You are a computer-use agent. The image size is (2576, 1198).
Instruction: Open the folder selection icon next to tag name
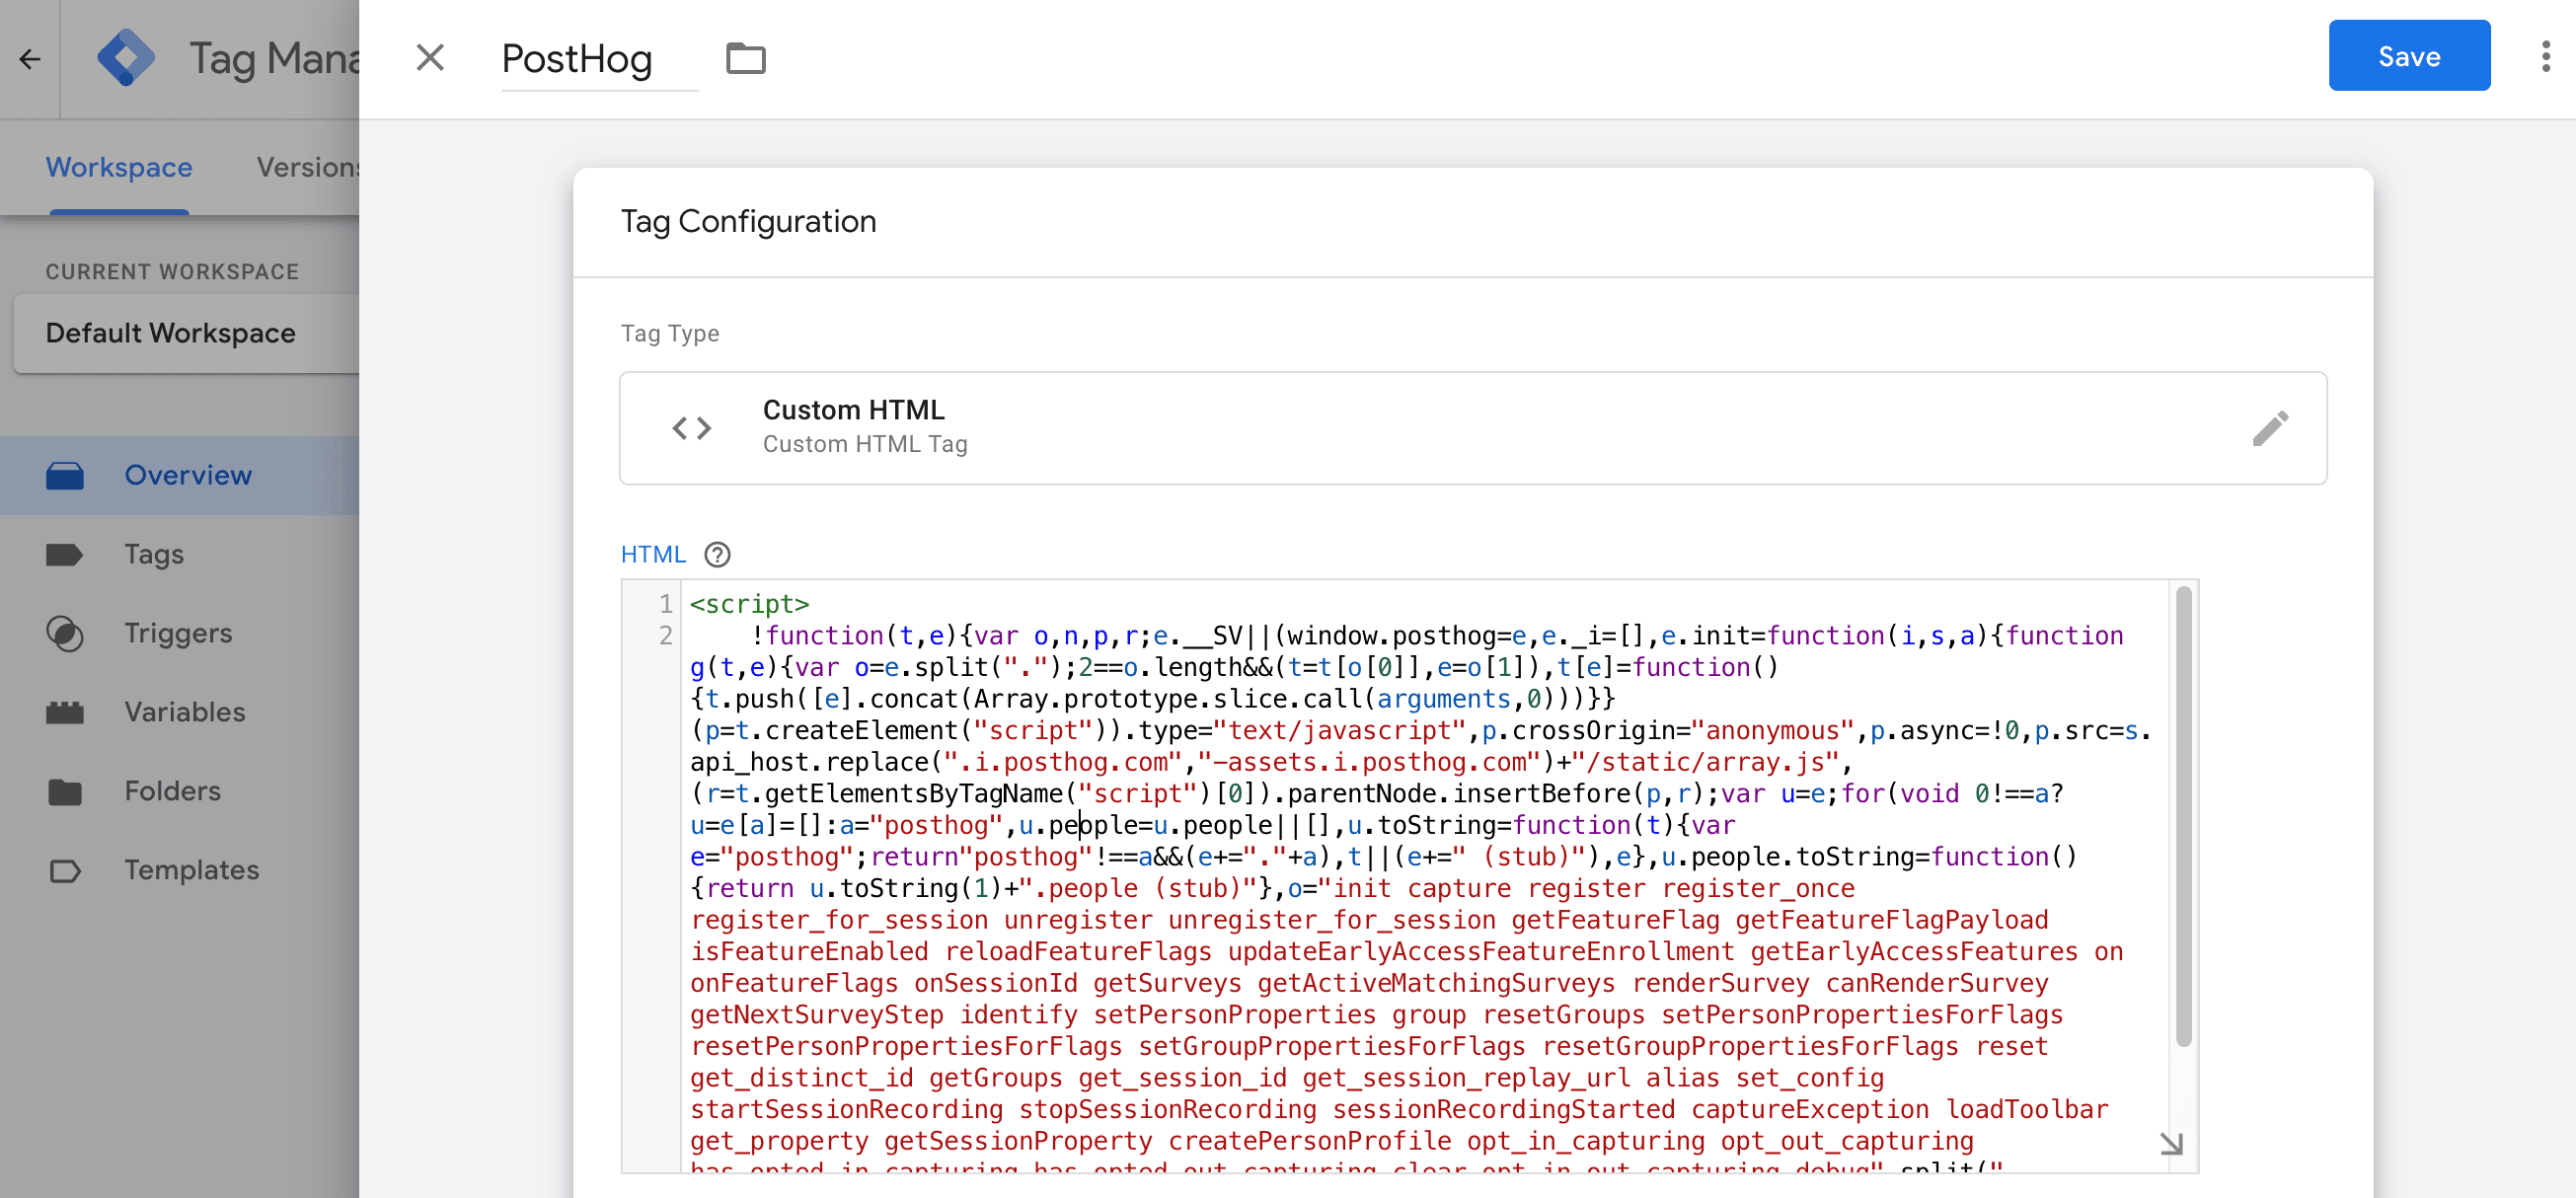(x=746, y=58)
